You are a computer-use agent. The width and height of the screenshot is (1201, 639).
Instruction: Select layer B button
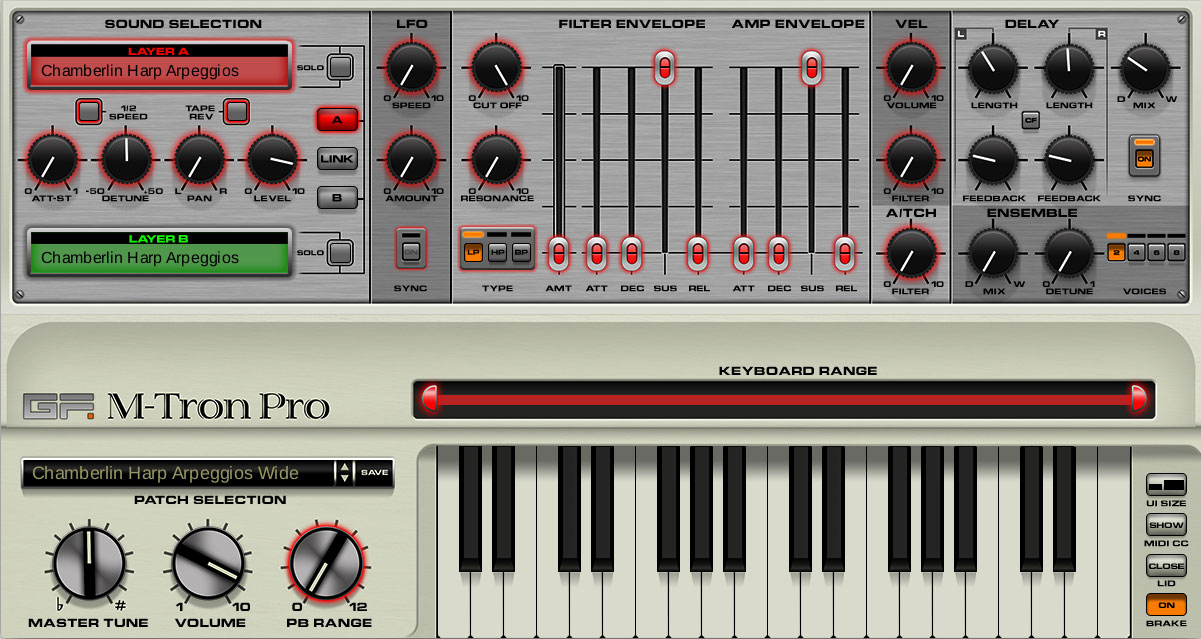338,198
